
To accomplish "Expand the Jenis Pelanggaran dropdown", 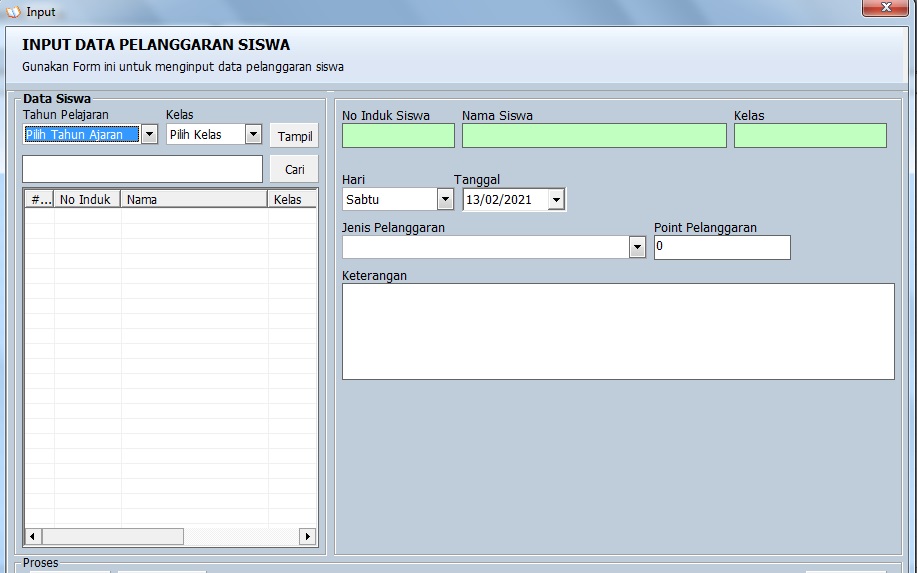I will (637, 247).
